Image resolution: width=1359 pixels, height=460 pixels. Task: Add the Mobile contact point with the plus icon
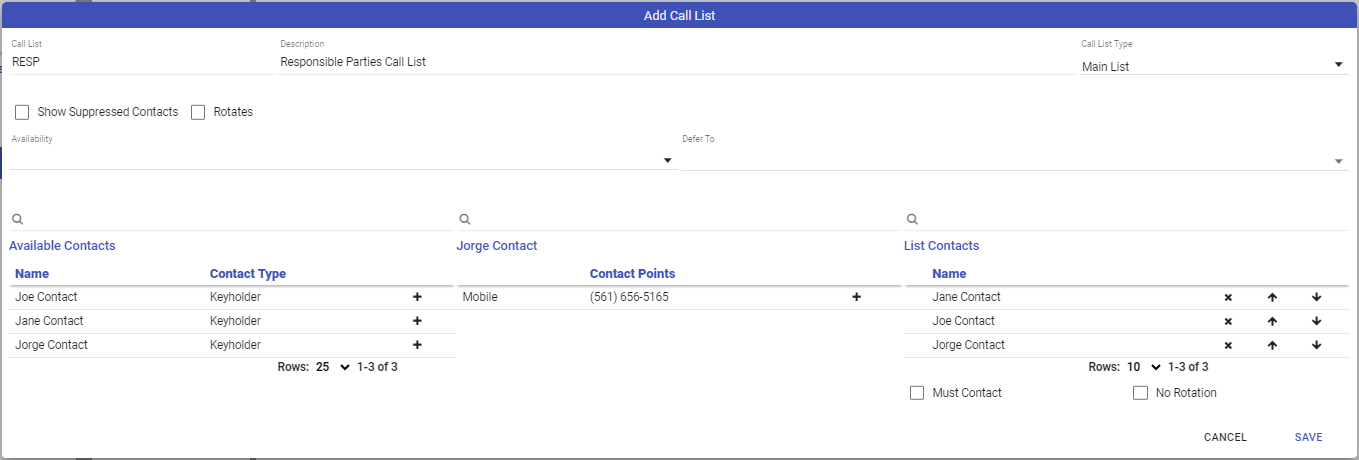[856, 297]
